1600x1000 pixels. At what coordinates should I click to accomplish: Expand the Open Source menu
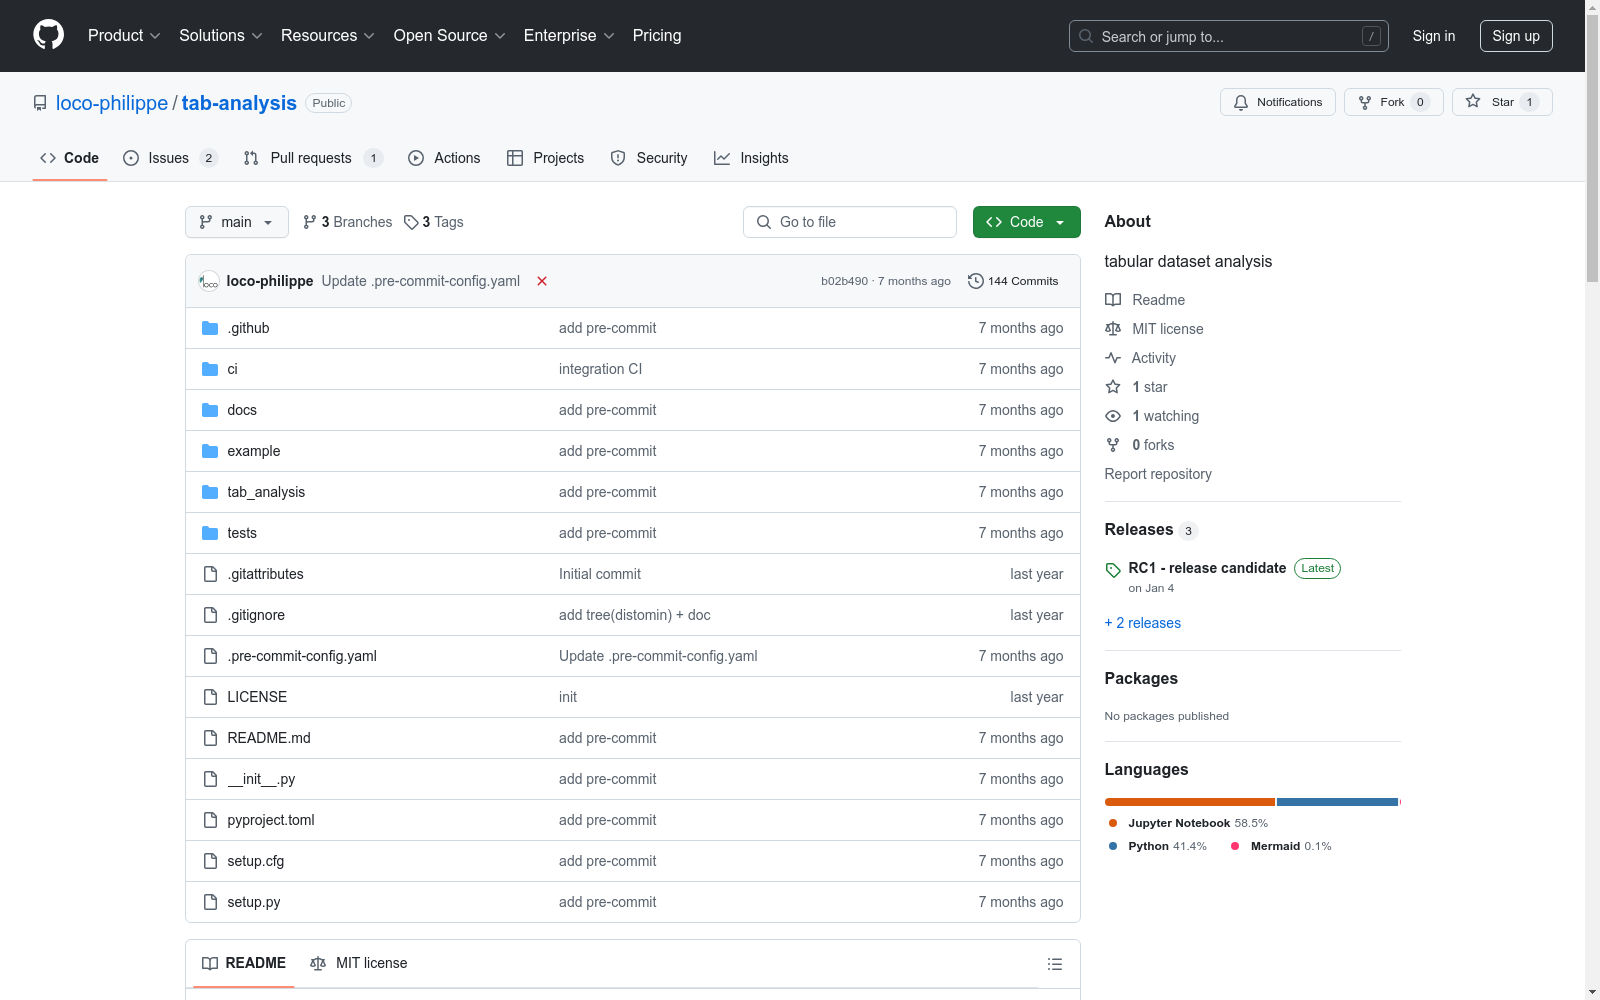[x=450, y=36]
